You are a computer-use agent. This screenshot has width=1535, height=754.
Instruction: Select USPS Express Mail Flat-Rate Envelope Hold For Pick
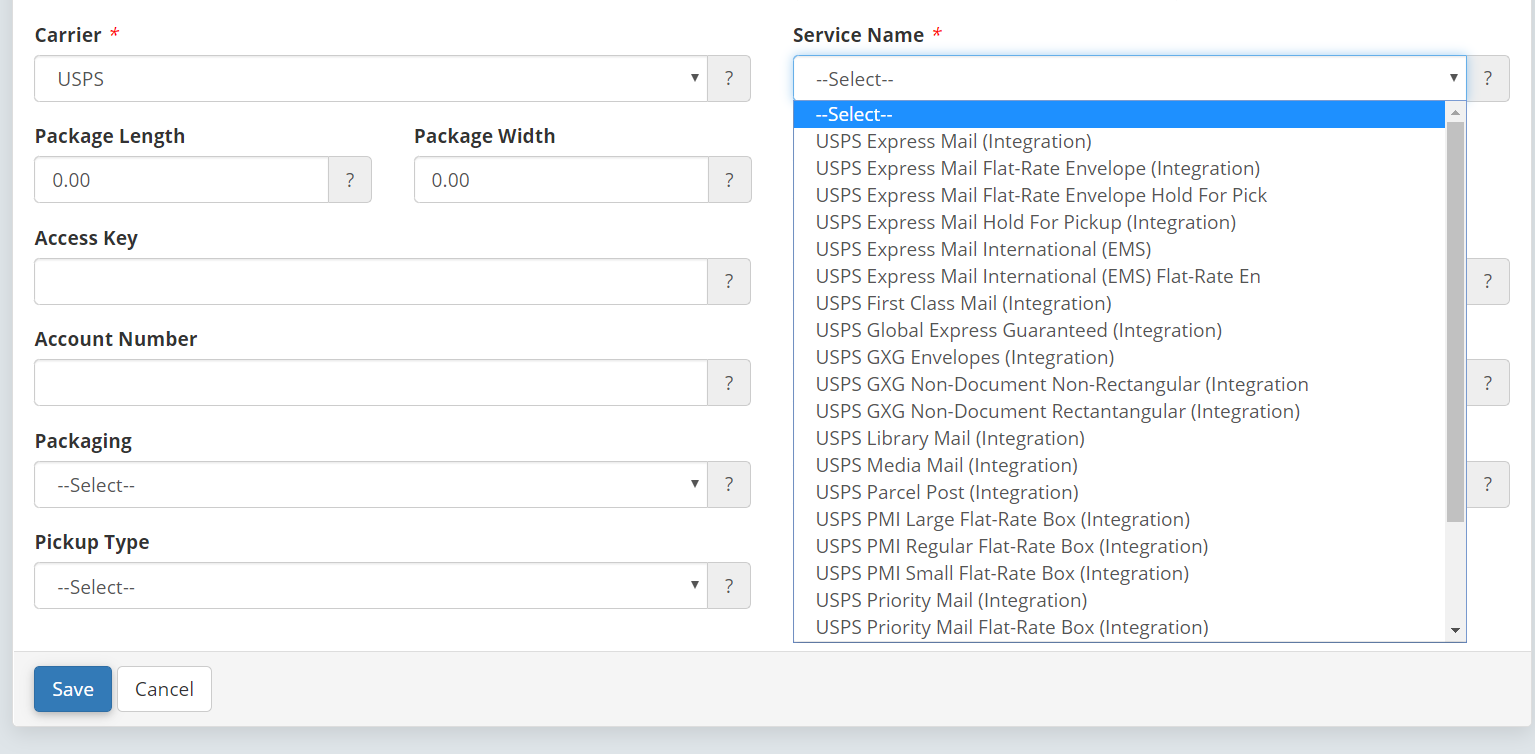[1120, 195]
